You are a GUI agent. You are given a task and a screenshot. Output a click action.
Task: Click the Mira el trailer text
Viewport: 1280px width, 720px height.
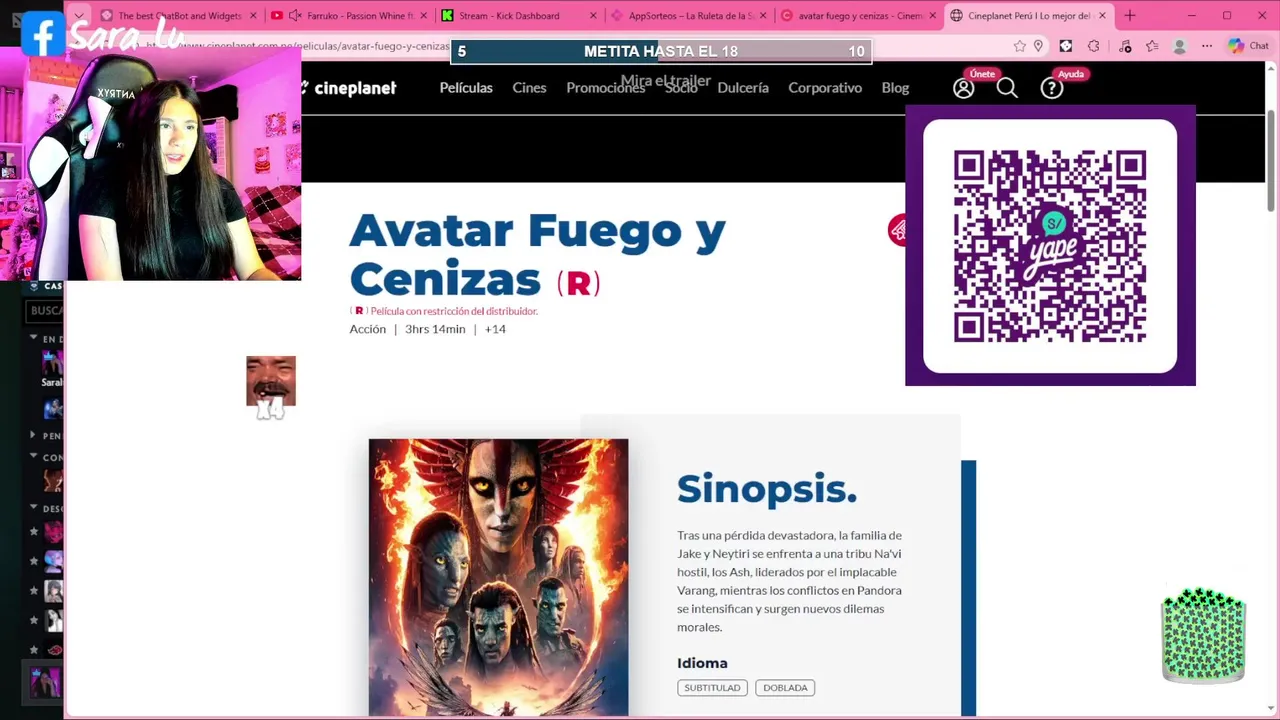click(x=665, y=81)
